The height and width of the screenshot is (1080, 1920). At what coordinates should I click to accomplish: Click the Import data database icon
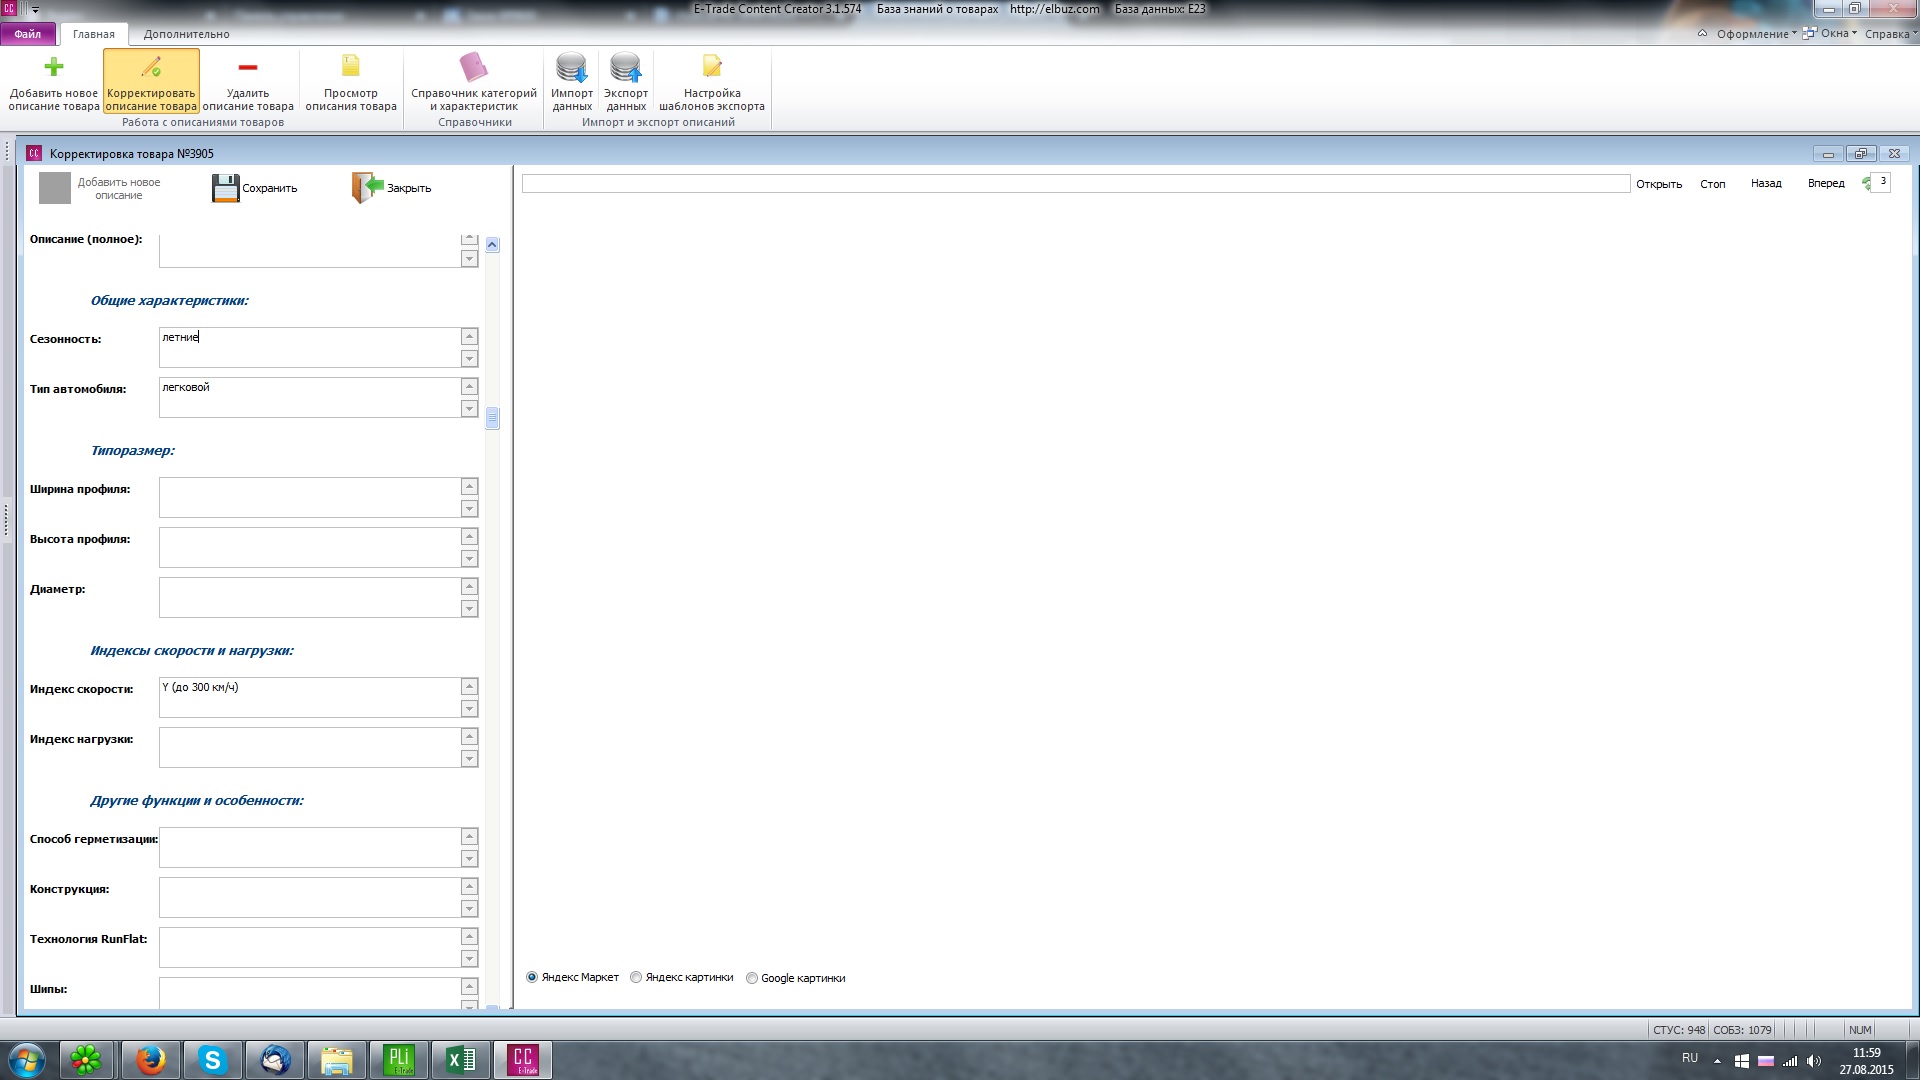click(572, 67)
